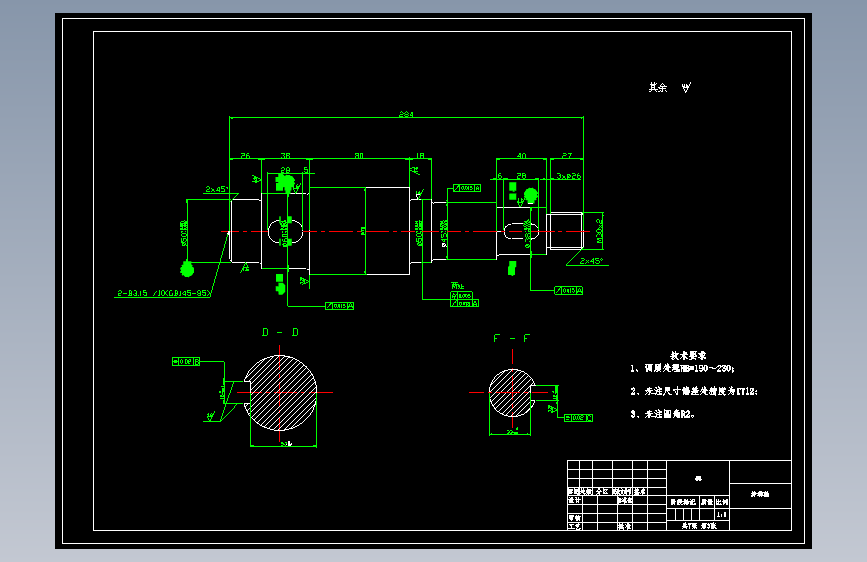Select the hatched circle of section D-D
Viewport: 867px width, 562px height.
click(x=280, y=392)
